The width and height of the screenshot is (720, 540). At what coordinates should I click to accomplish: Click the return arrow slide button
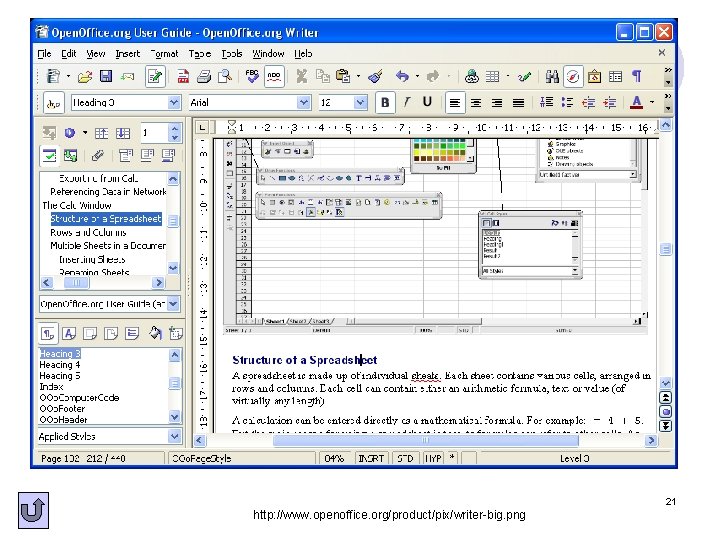(34, 510)
